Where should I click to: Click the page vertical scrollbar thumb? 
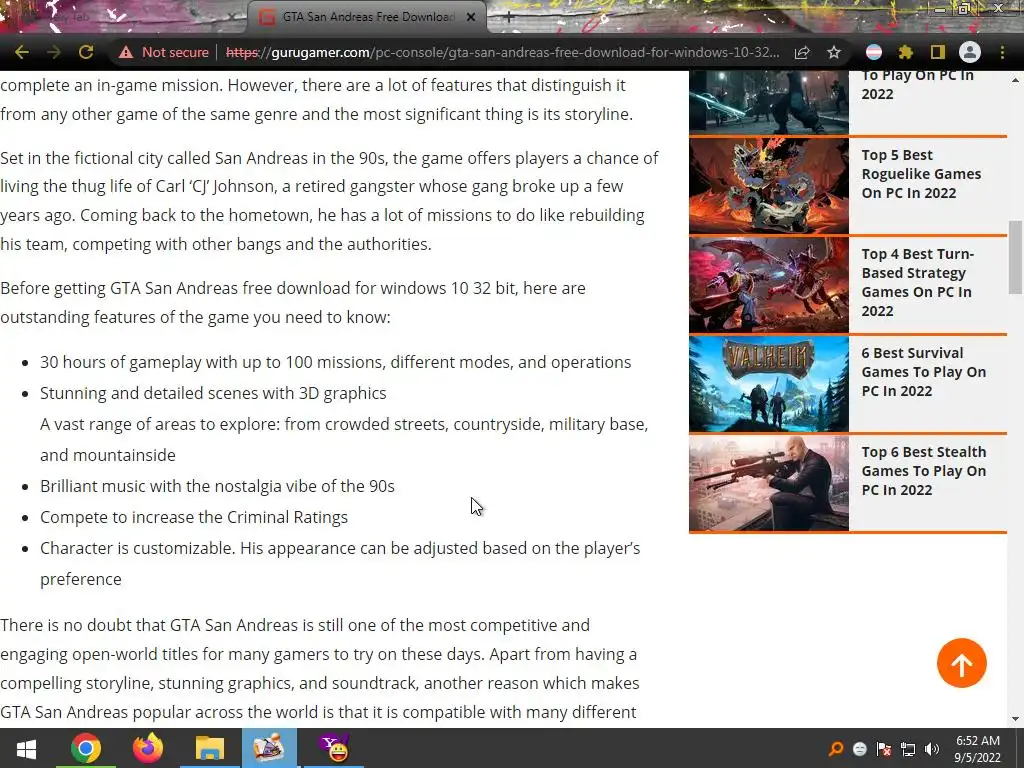(1016, 257)
